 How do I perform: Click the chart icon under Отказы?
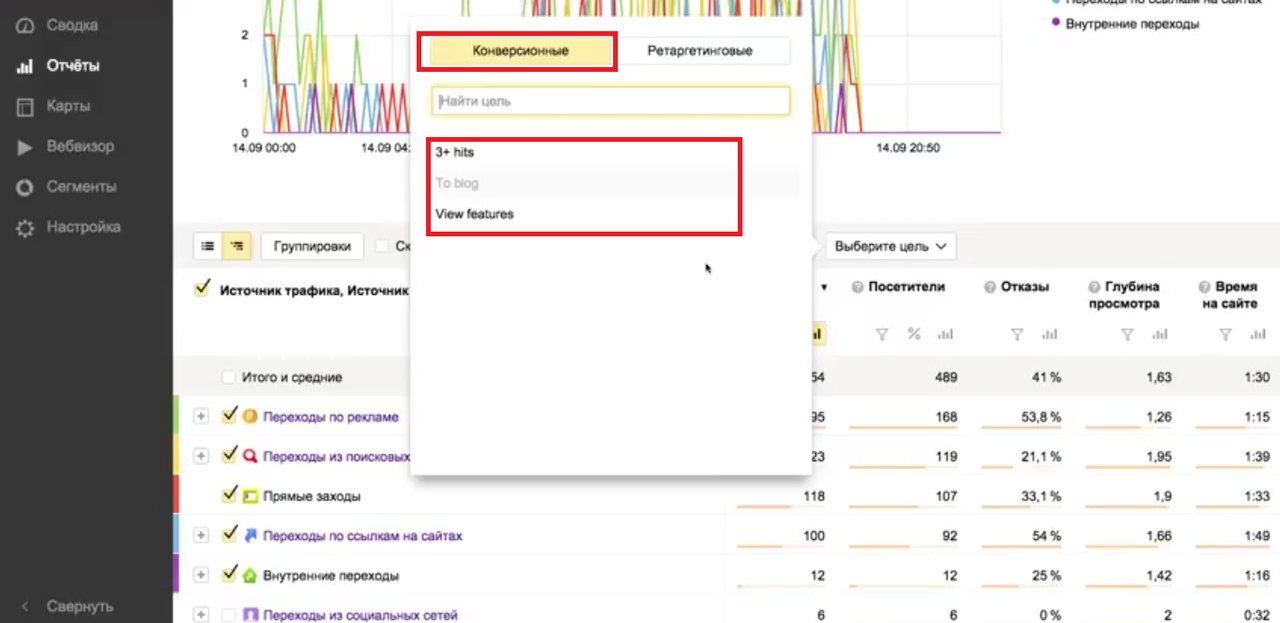[1049, 335]
